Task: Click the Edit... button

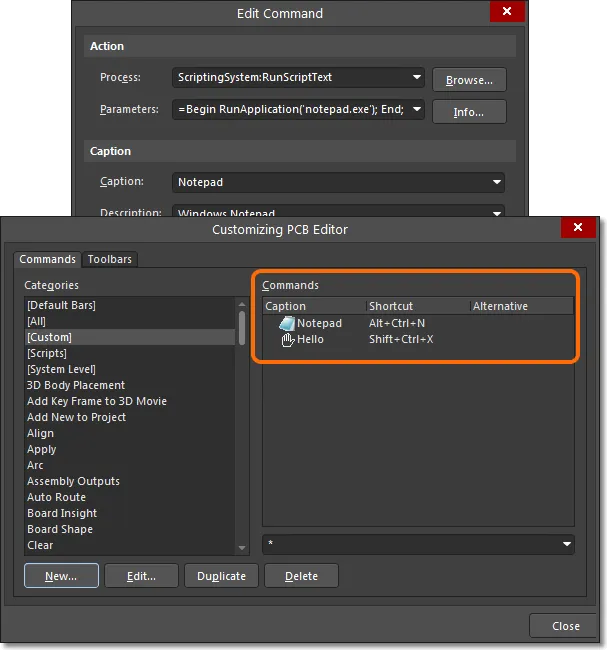Action: 141,576
